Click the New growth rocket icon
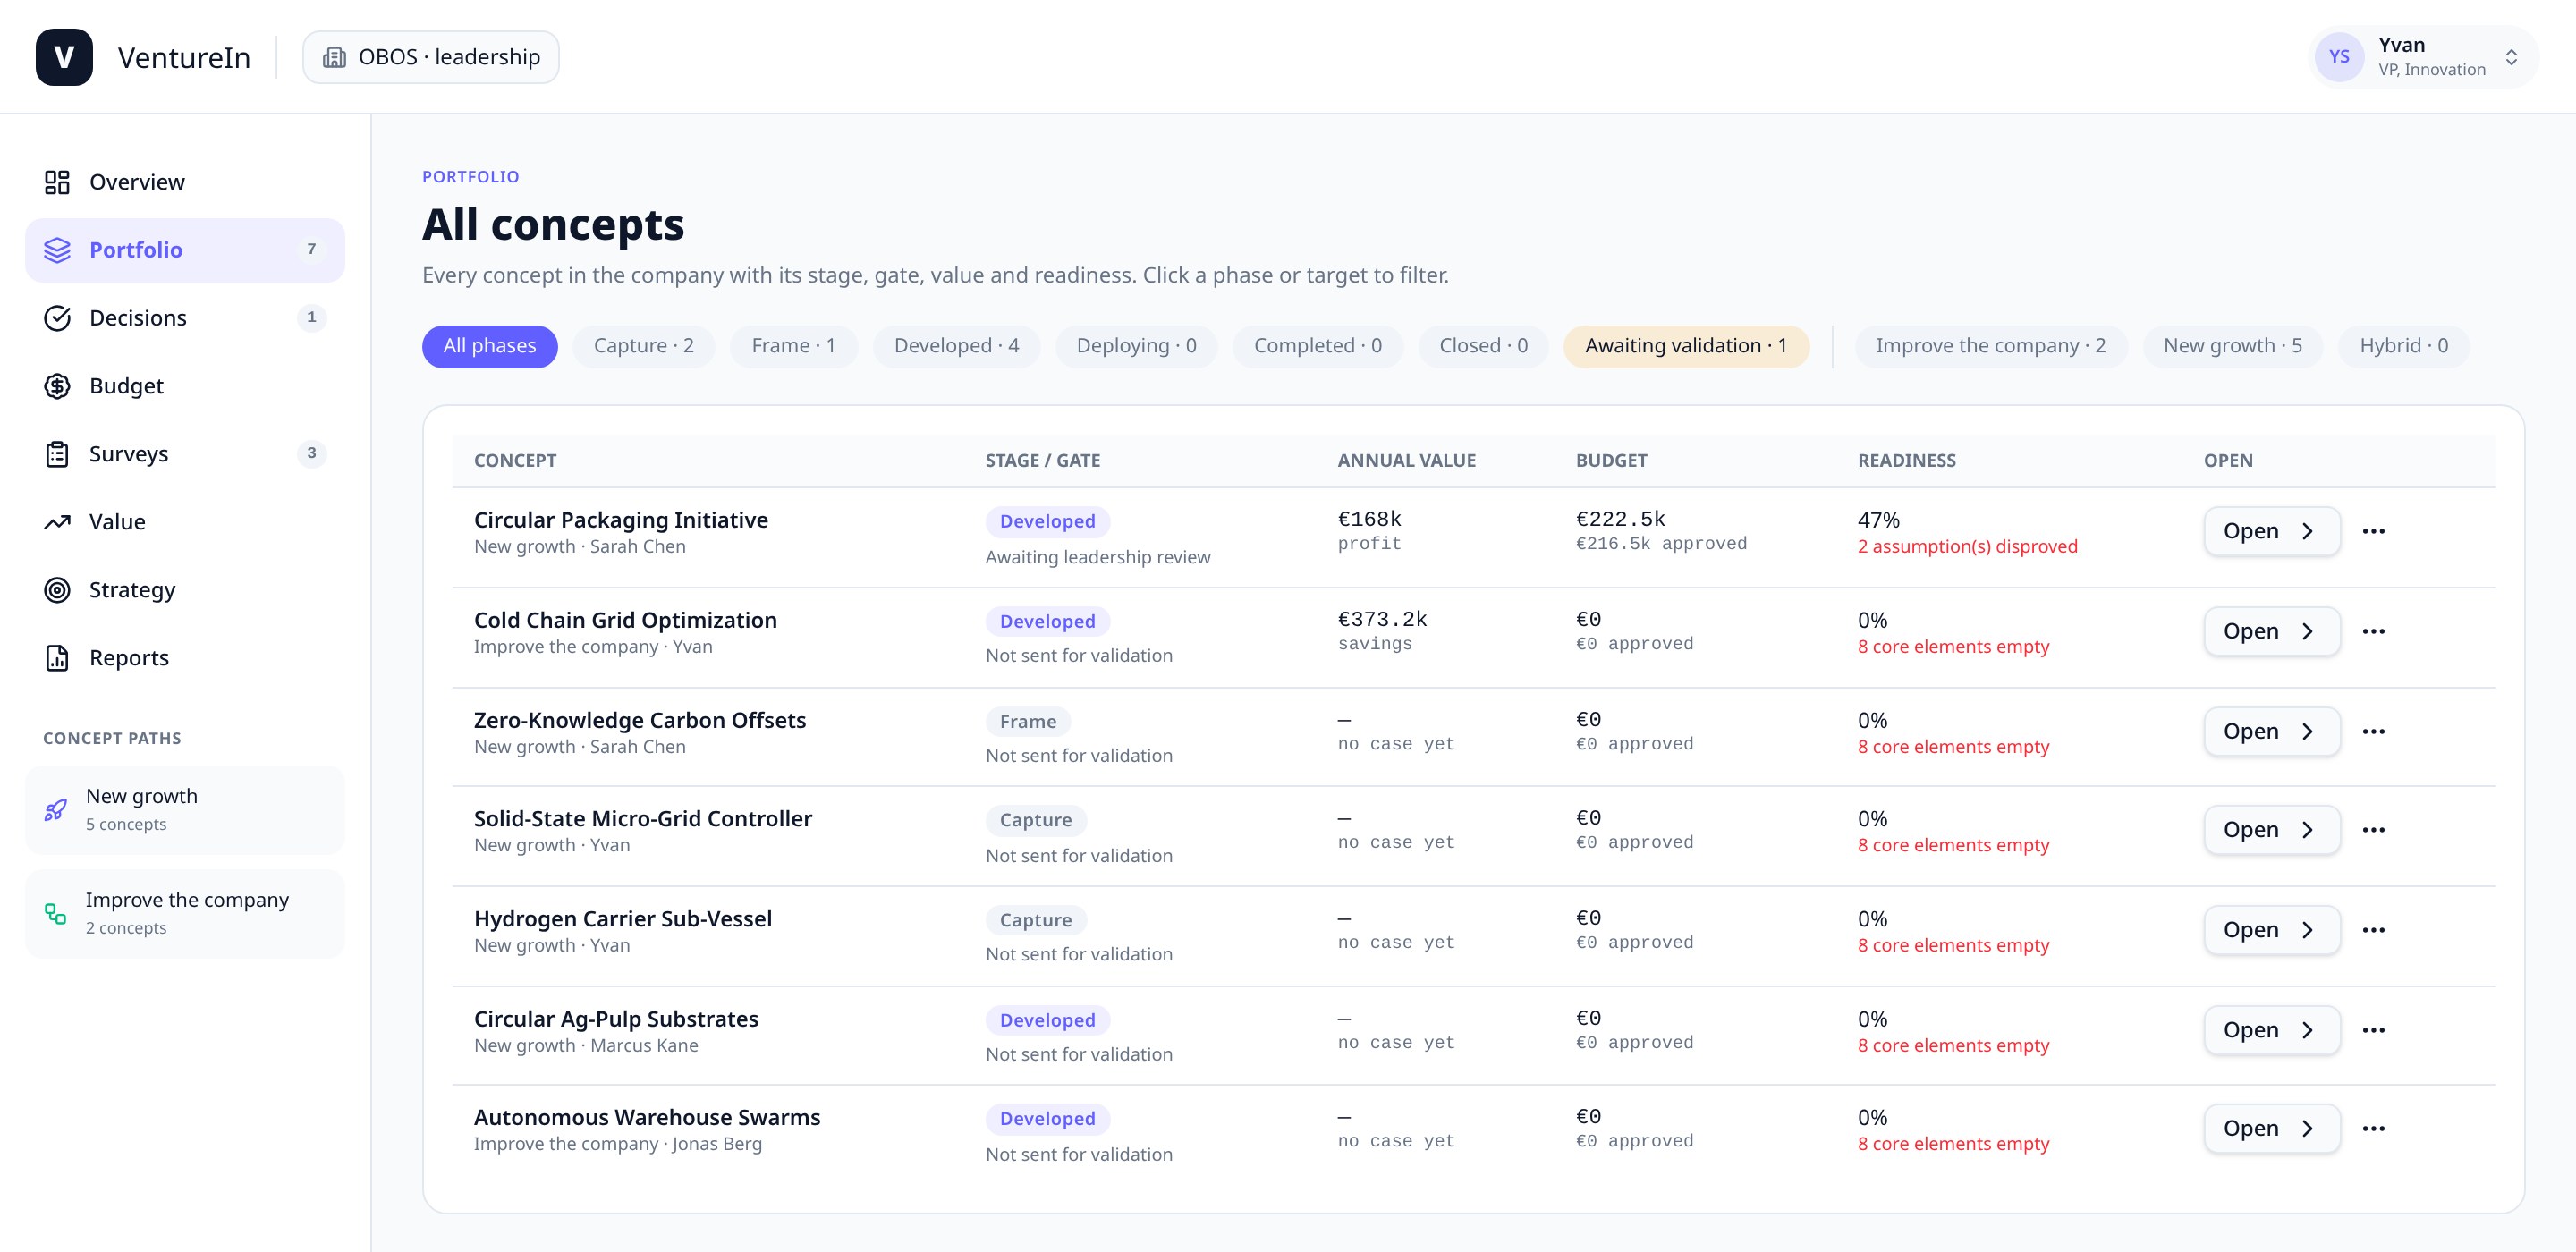This screenshot has width=2576, height=1252. point(56,810)
